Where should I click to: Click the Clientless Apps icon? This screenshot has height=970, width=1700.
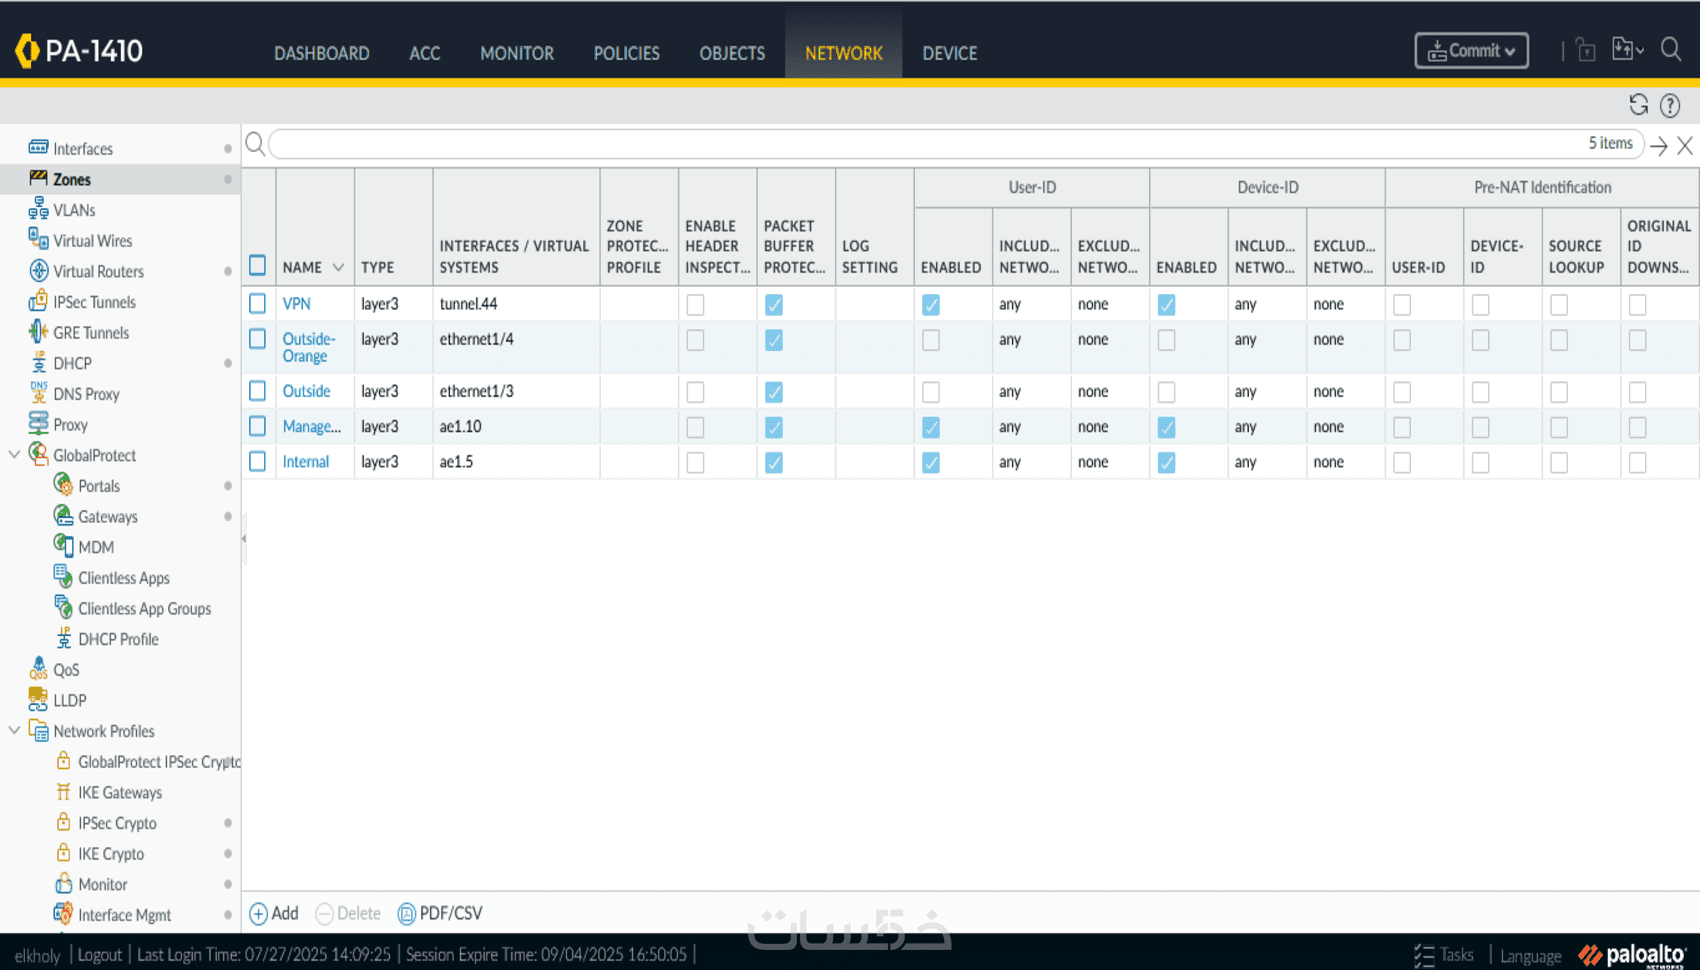tap(63, 577)
